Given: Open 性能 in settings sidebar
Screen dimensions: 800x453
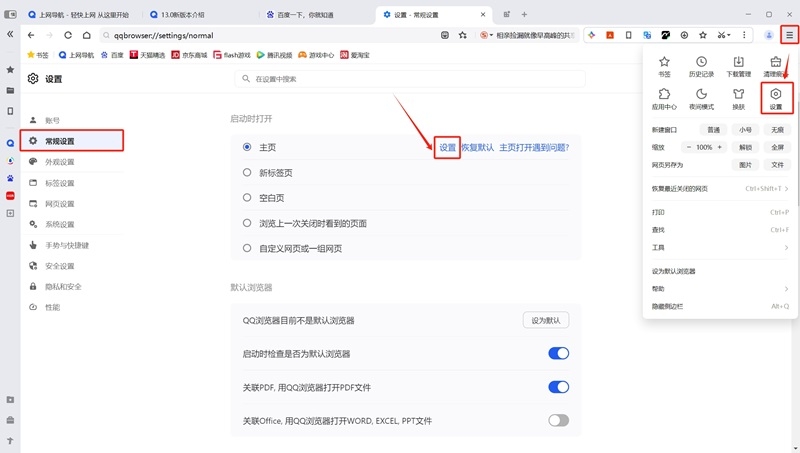Looking at the screenshot, I should 72,307.
